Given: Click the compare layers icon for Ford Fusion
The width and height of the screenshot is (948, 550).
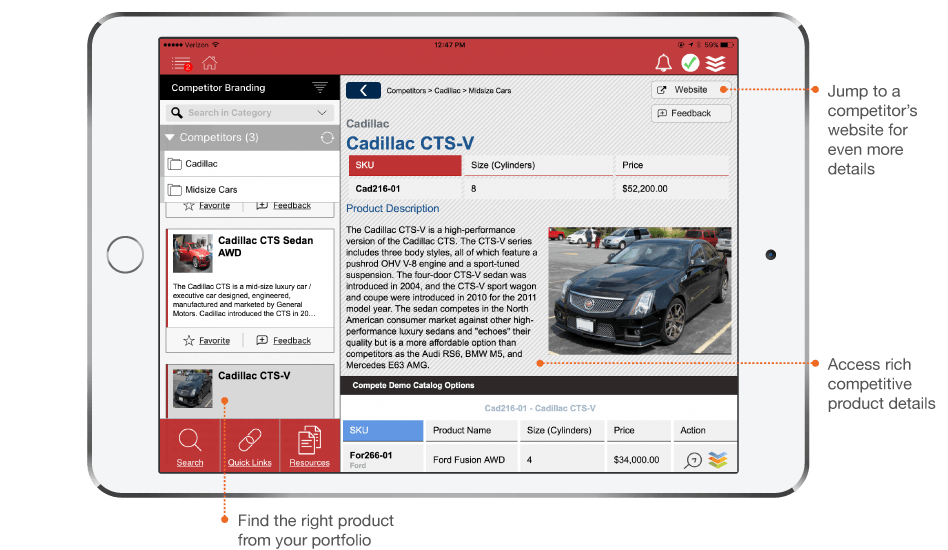Looking at the screenshot, I should 718,460.
